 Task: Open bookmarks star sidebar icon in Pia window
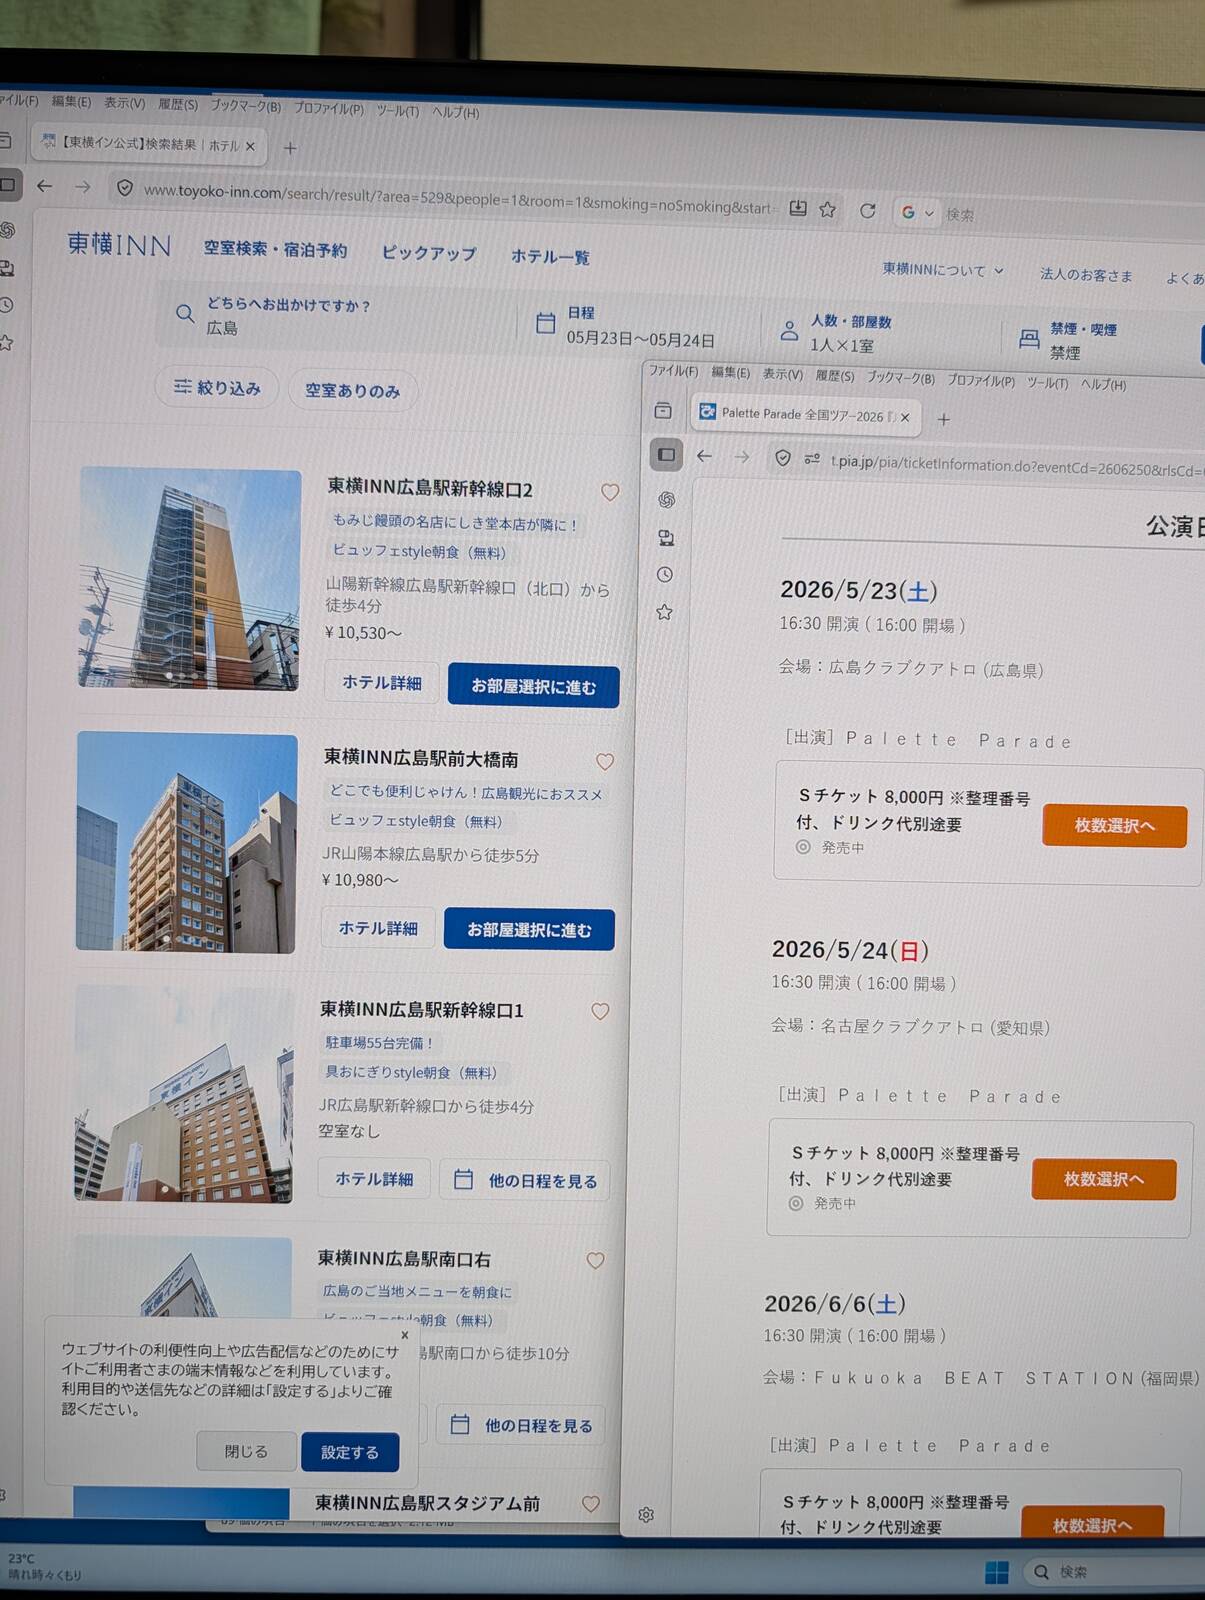point(664,612)
